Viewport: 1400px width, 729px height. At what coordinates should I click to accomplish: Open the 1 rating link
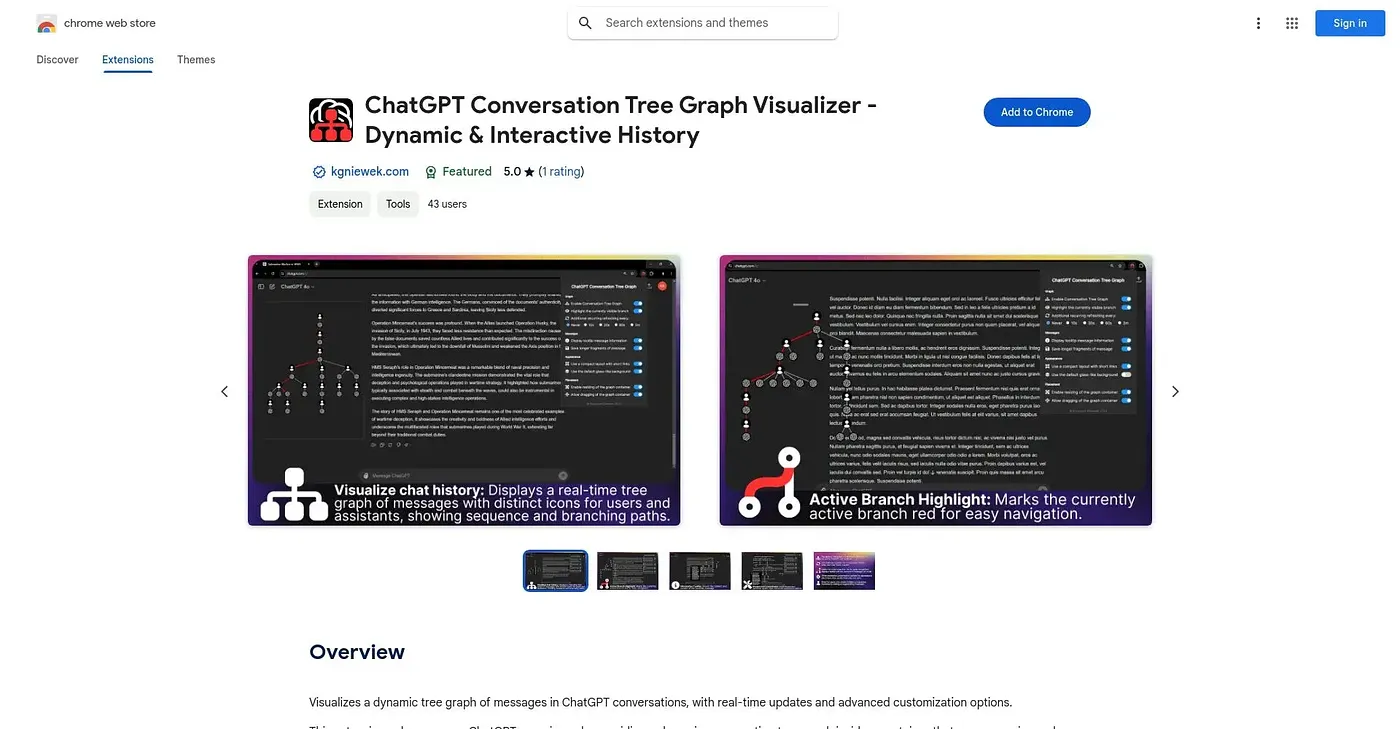[x=561, y=172]
